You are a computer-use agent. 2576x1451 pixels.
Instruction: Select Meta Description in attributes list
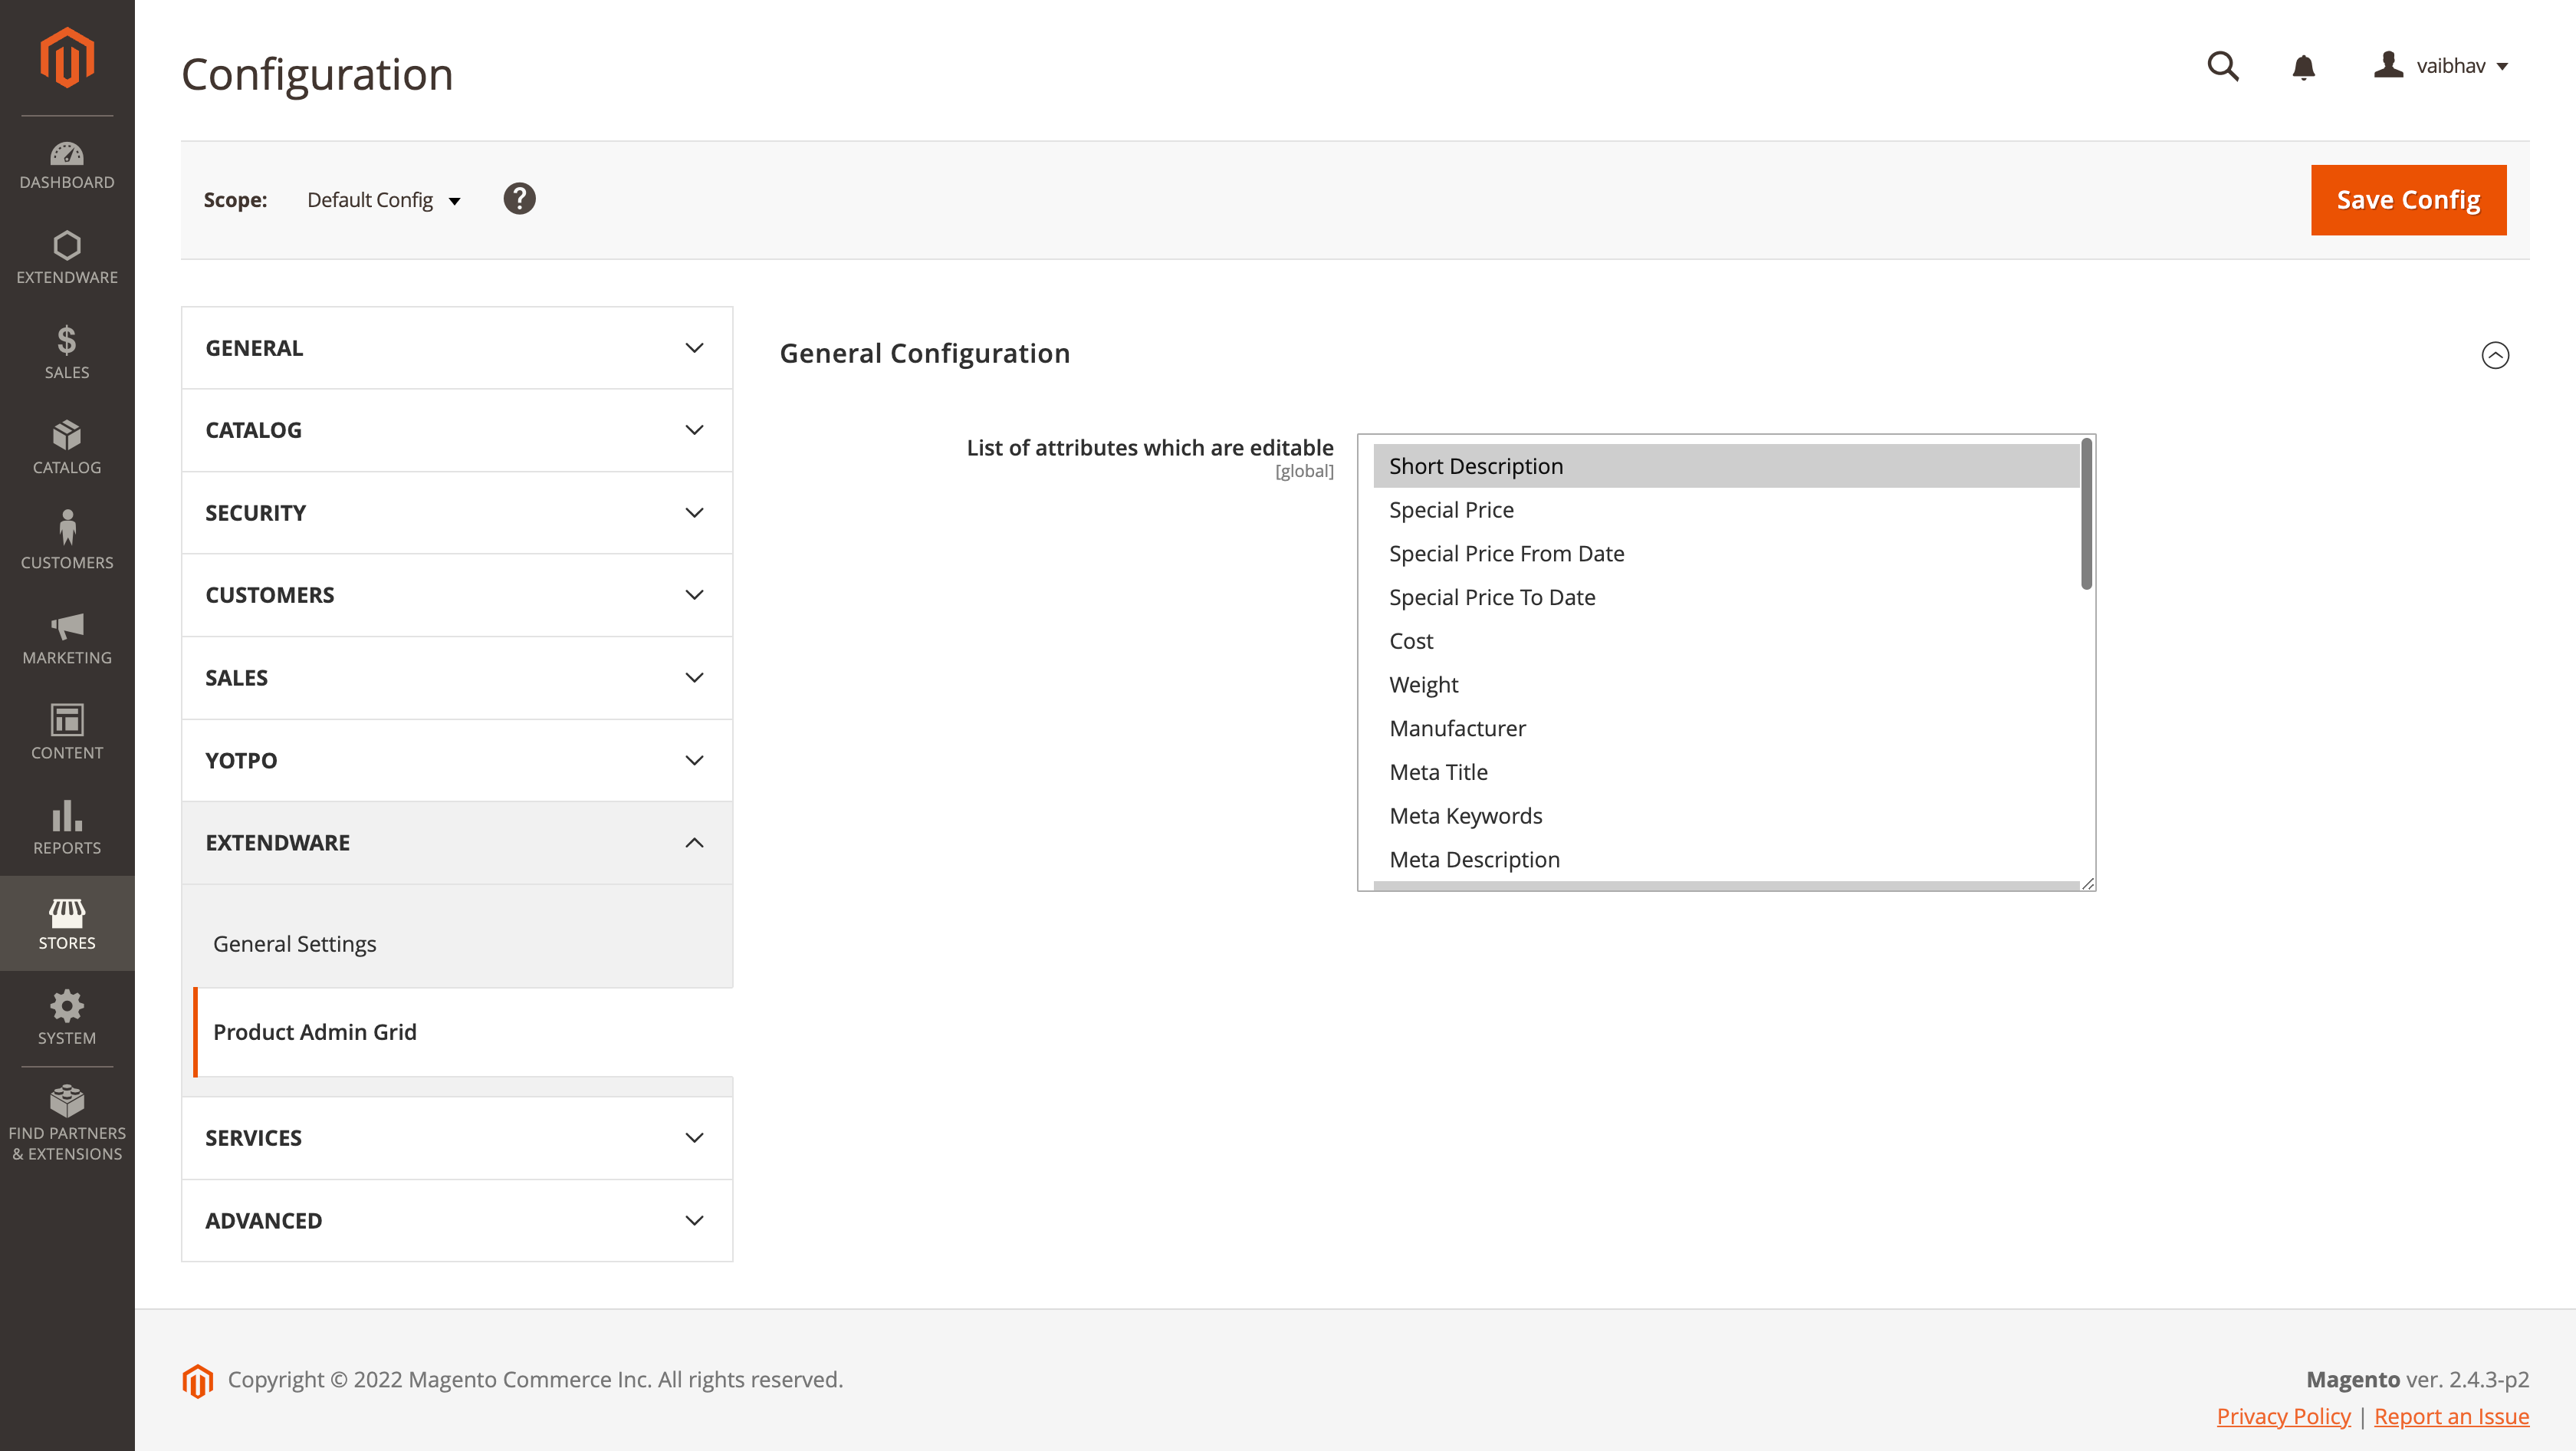tap(1474, 860)
